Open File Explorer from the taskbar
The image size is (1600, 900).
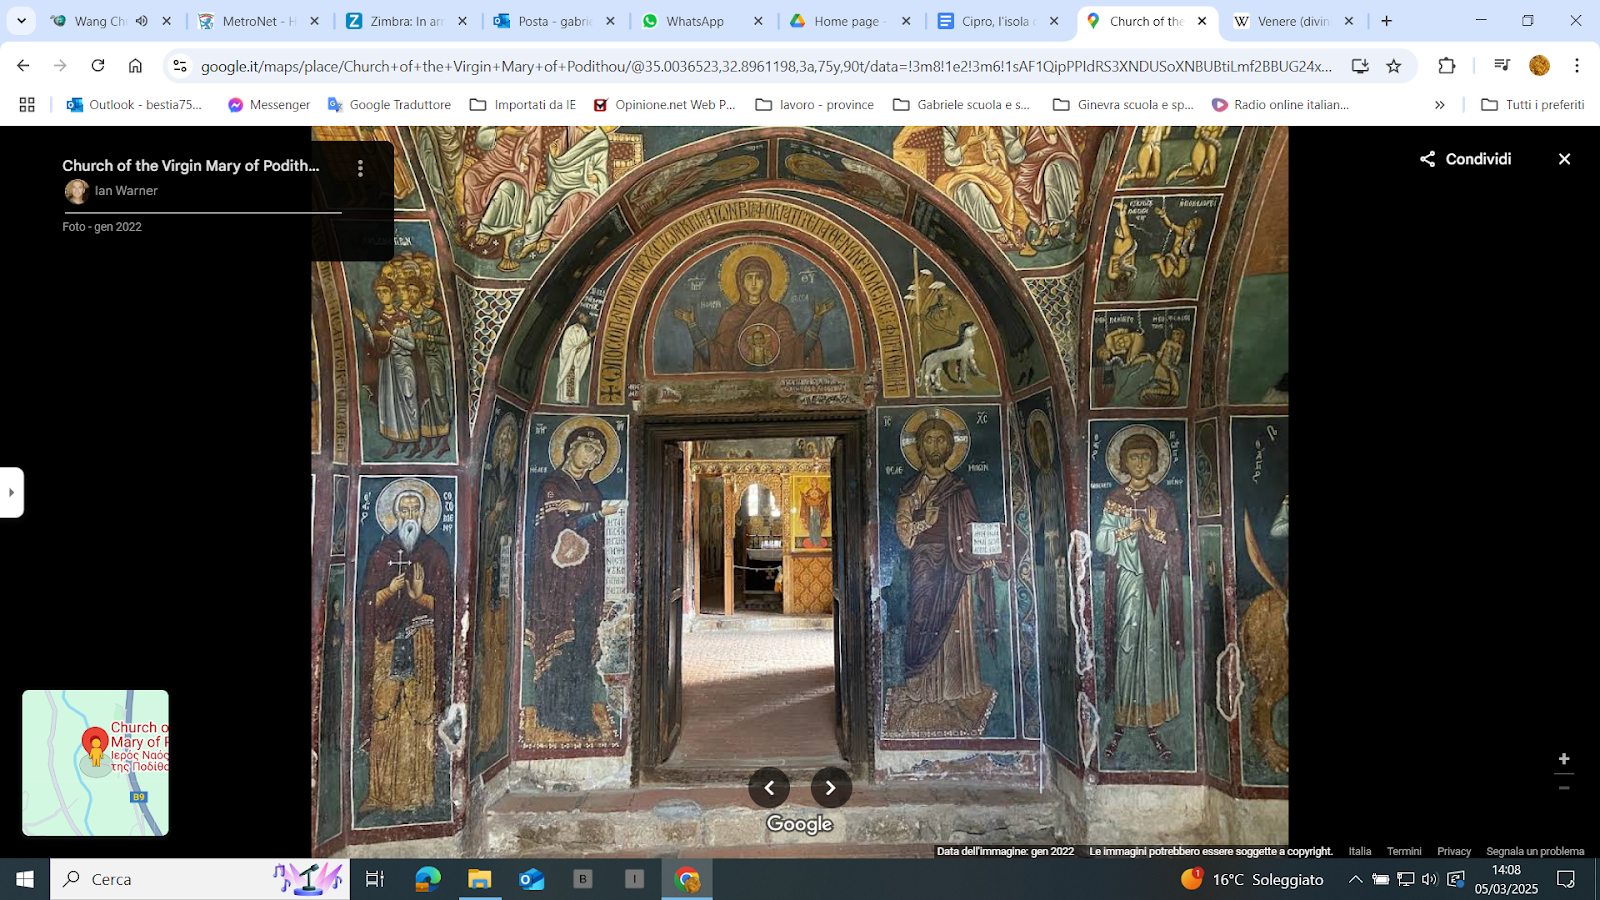pos(480,879)
